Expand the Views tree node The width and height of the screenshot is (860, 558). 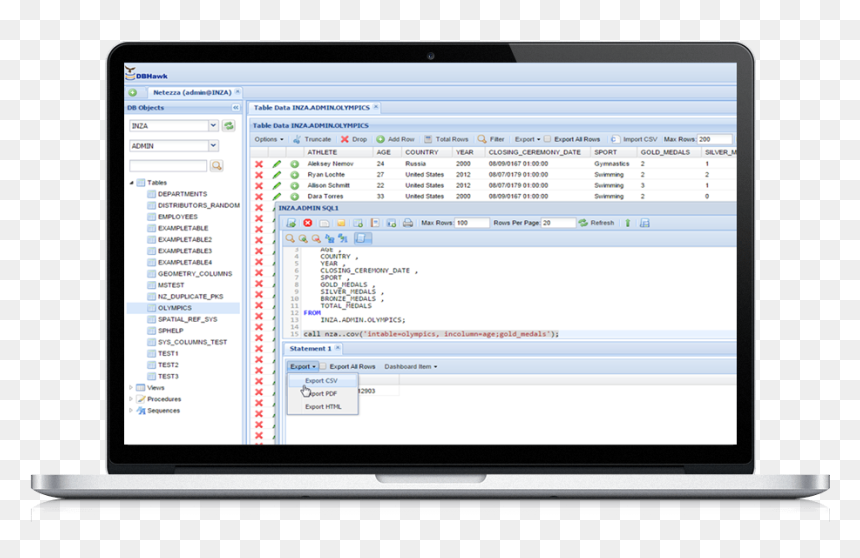point(131,387)
